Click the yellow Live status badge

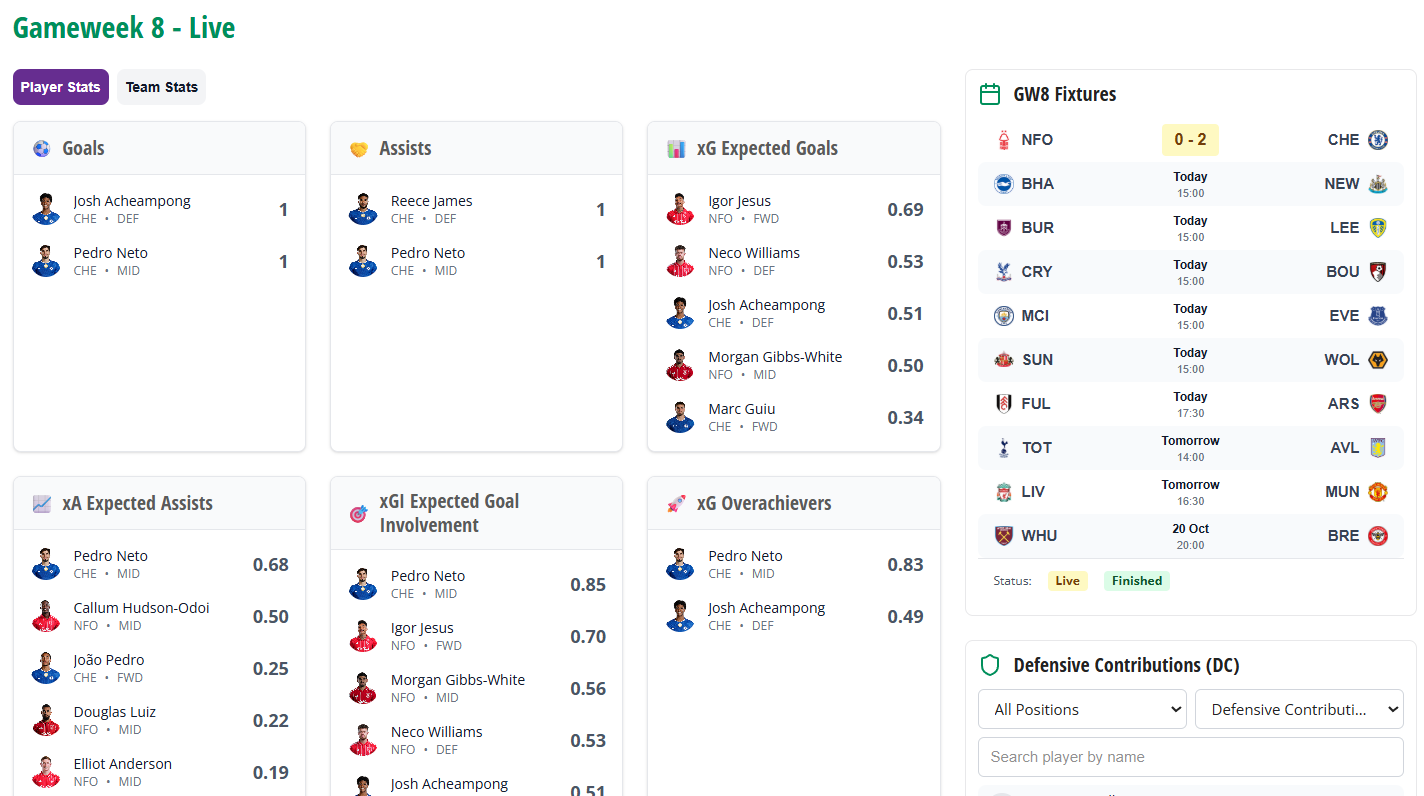1068,581
